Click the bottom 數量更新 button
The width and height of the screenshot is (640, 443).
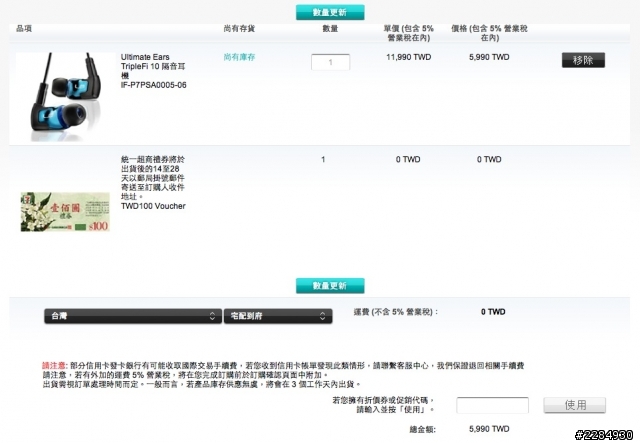tap(330, 285)
